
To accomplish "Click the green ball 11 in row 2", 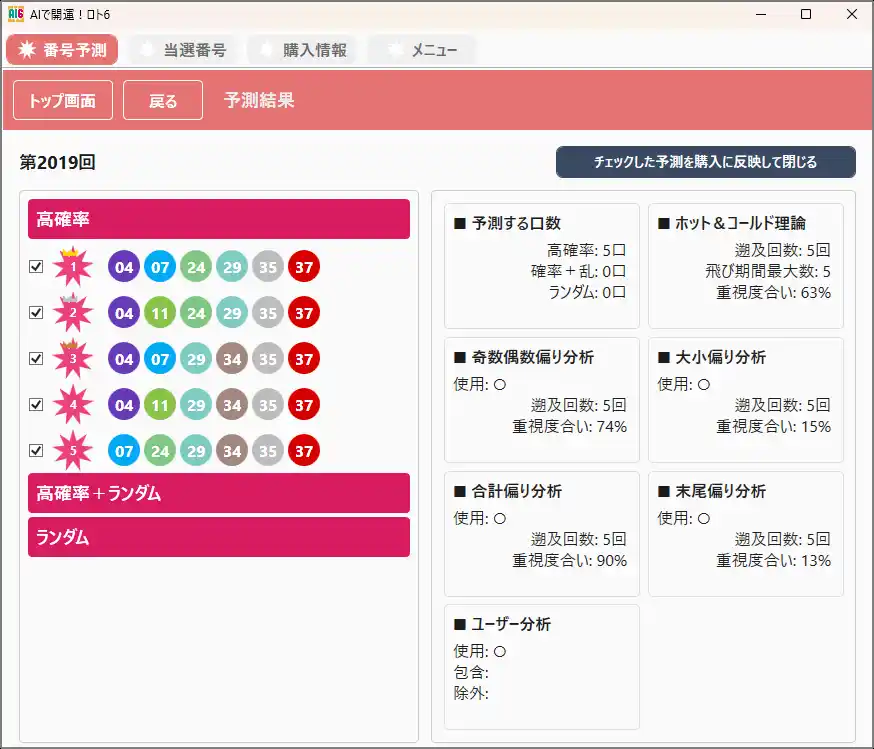I will click(160, 313).
